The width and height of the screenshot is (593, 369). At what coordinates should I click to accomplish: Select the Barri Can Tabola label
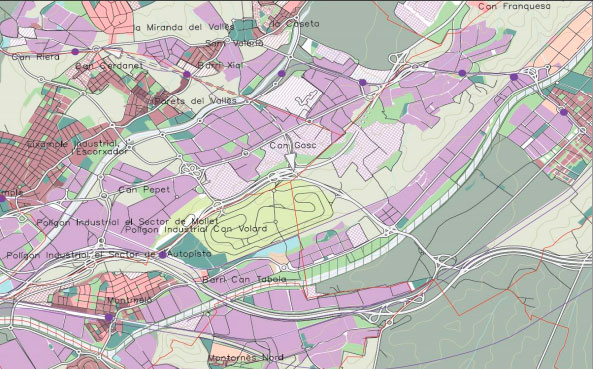pos(244,279)
